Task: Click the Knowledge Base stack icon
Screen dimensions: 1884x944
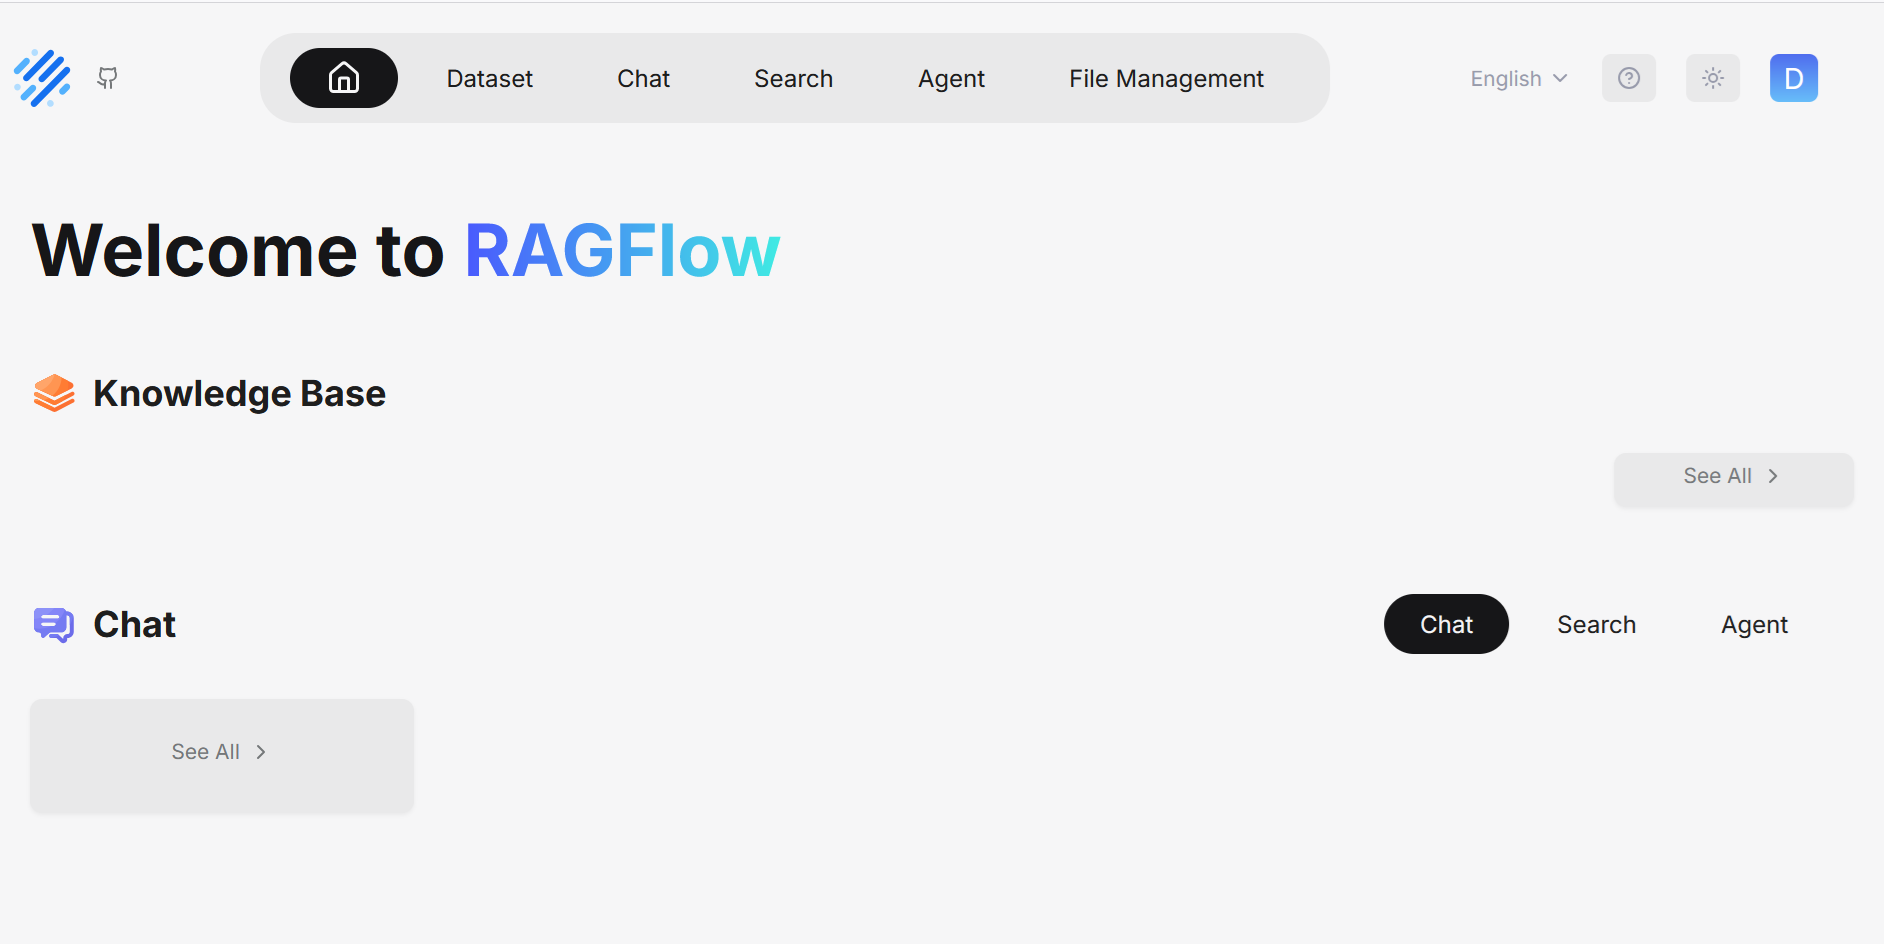Action: [x=54, y=393]
